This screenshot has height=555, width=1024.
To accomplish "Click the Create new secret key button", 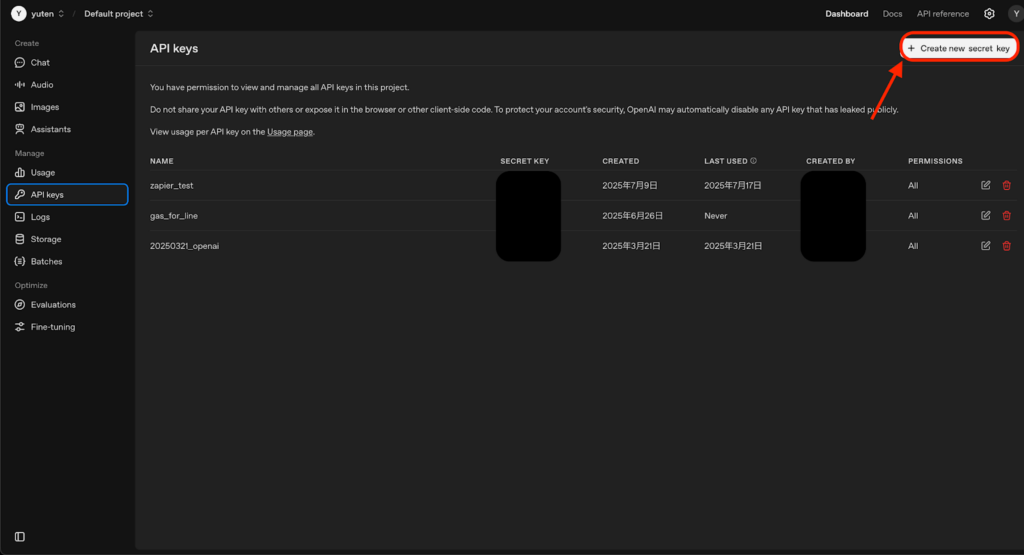I will click(959, 48).
